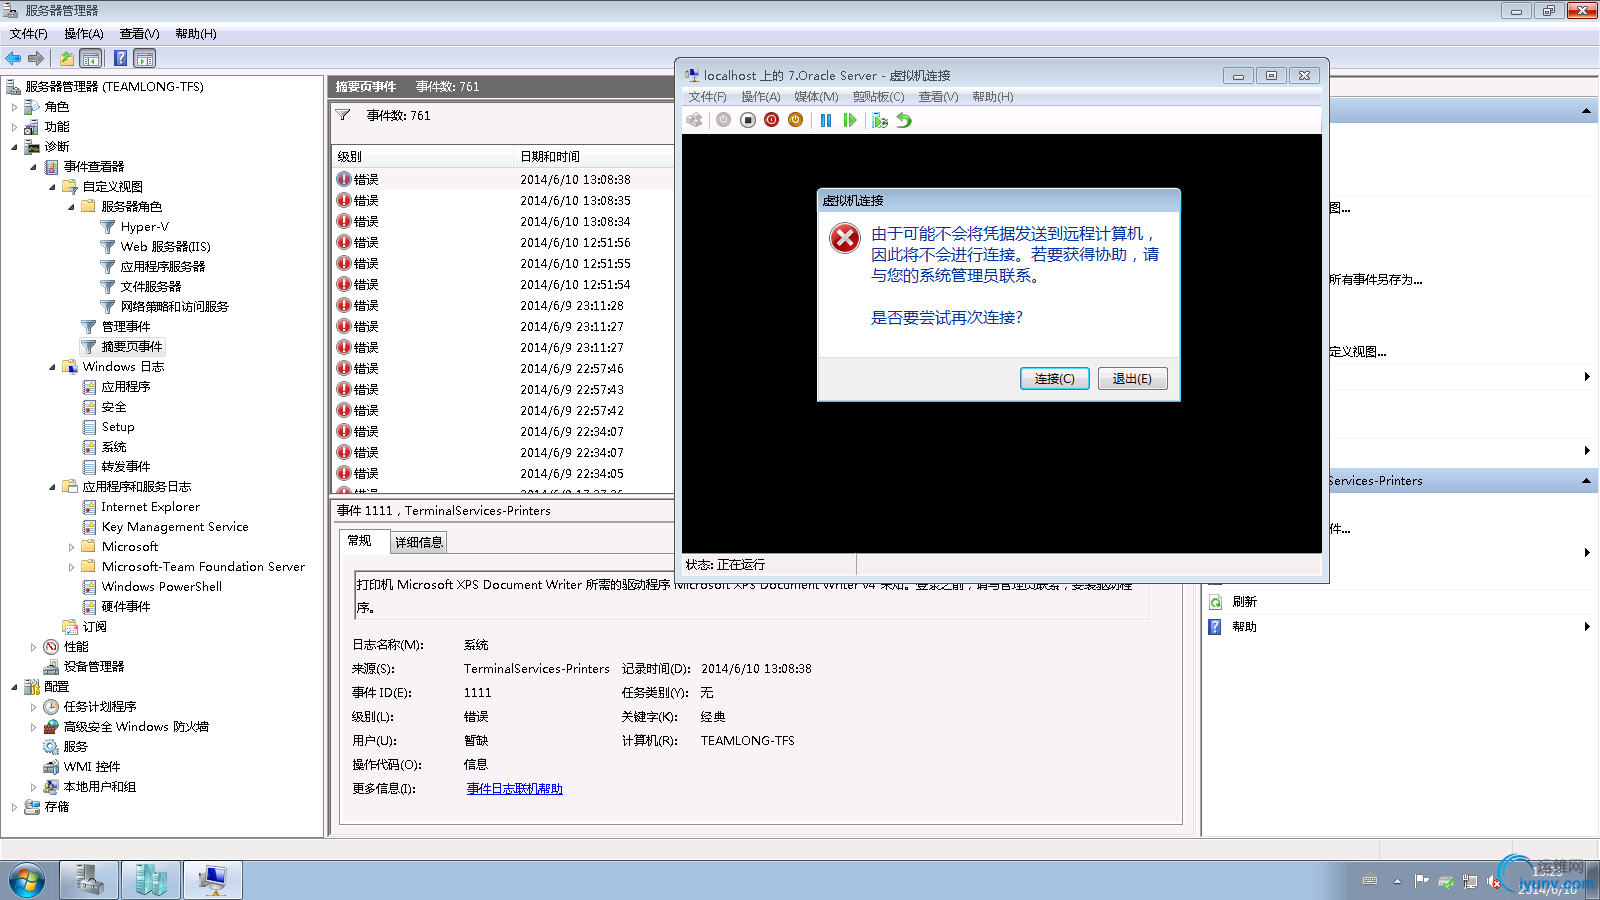
Task: Click the Snapshot icon in VM toolbar
Action: pos(880,120)
